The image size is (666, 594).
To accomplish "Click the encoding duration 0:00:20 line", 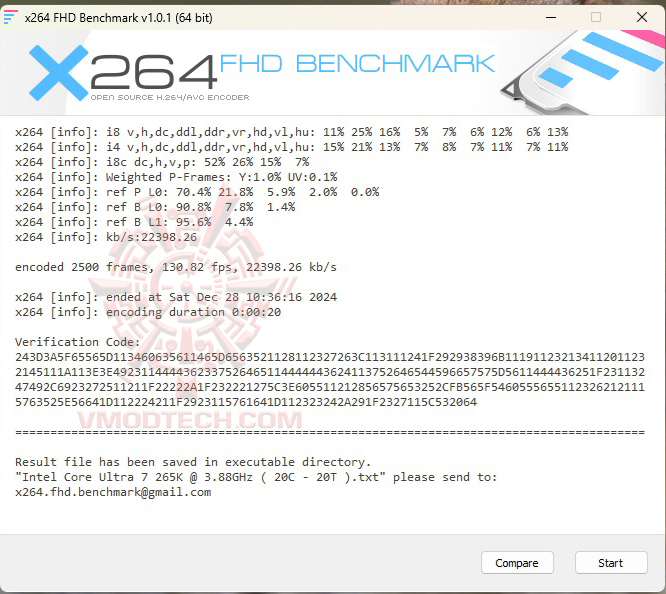I will [148, 312].
